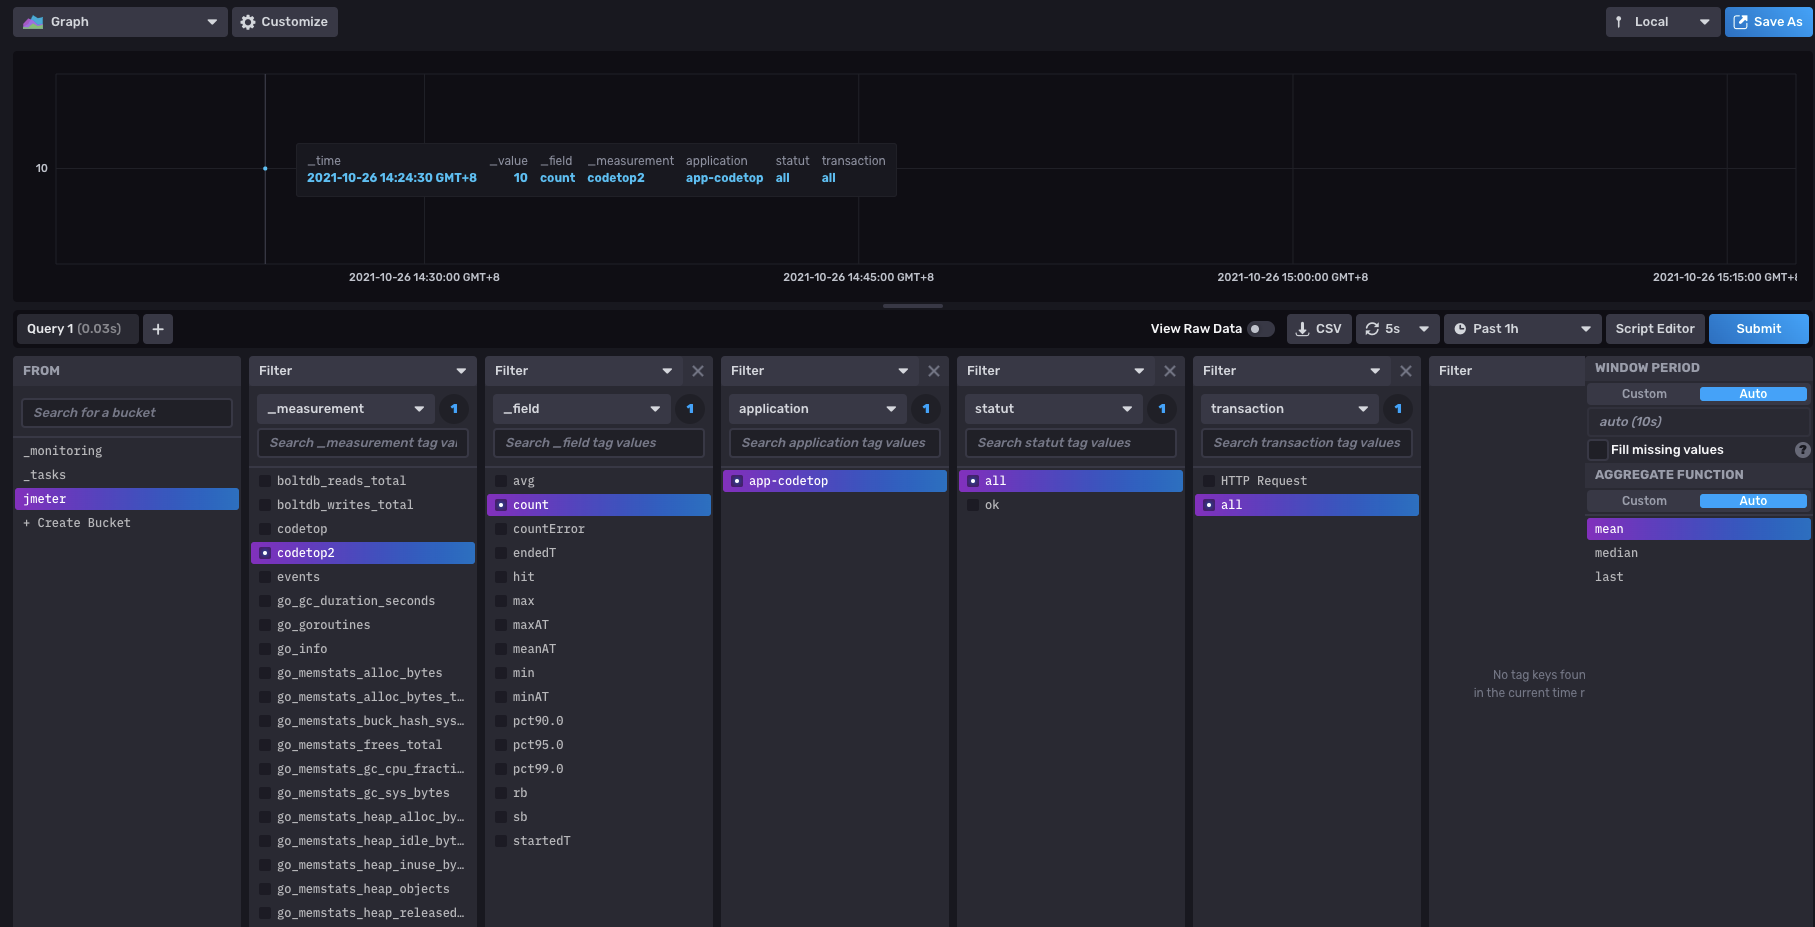Screen dimensions: 1815x927
Task: Click Search transaction tag values field
Action: tap(1307, 443)
